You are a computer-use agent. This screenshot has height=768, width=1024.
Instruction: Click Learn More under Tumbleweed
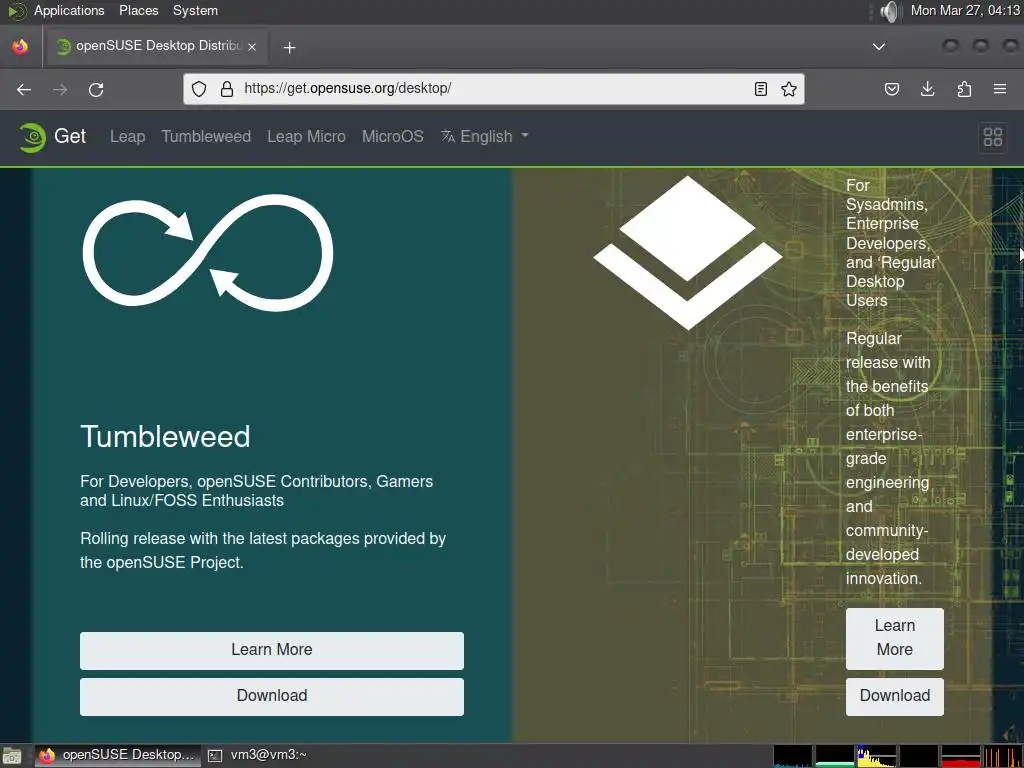272,650
